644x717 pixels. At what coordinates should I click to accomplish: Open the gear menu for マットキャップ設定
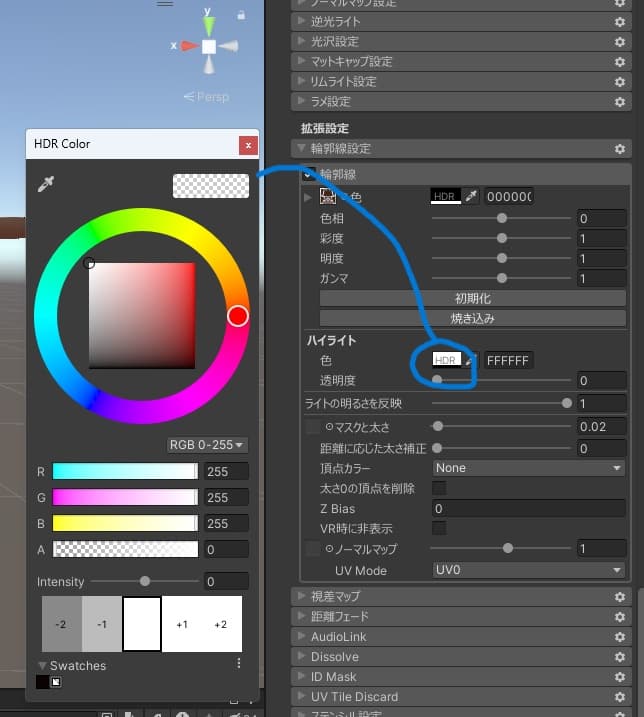[x=620, y=62]
